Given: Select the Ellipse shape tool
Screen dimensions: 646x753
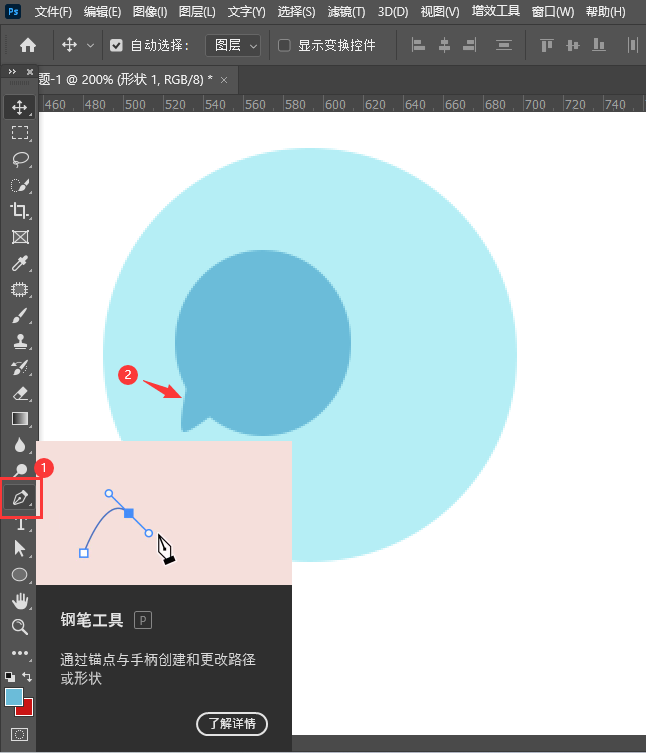Looking at the screenshot, I should pos(19,574).
